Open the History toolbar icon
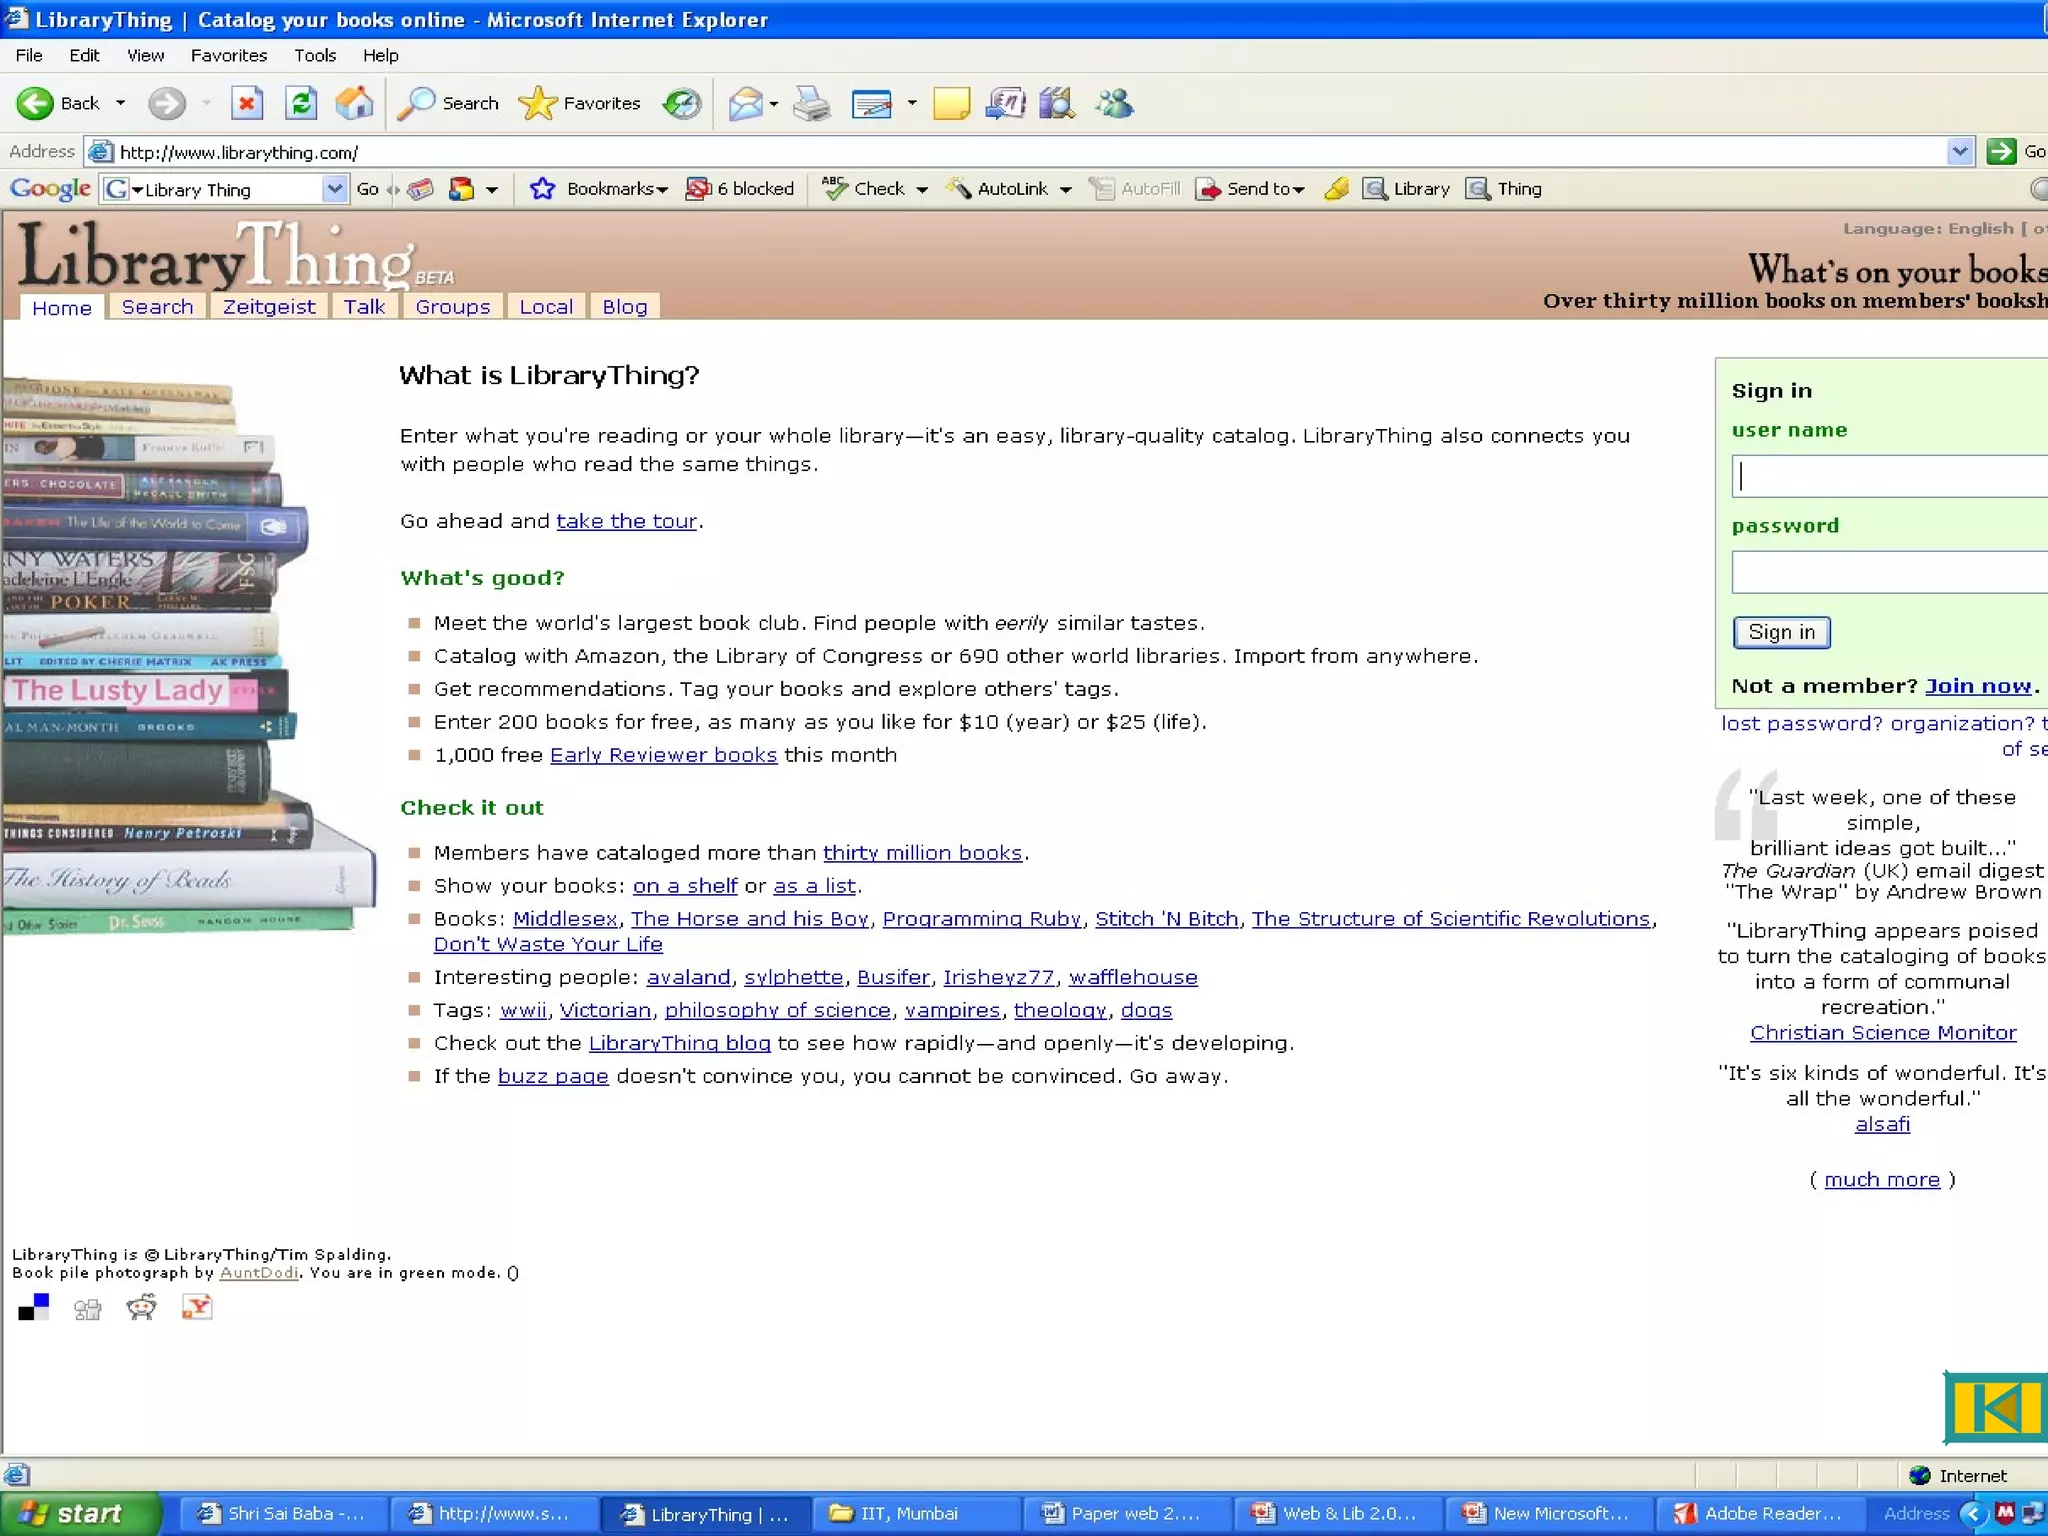This screenshot has height=1536, width=2048. pos(682,103)
